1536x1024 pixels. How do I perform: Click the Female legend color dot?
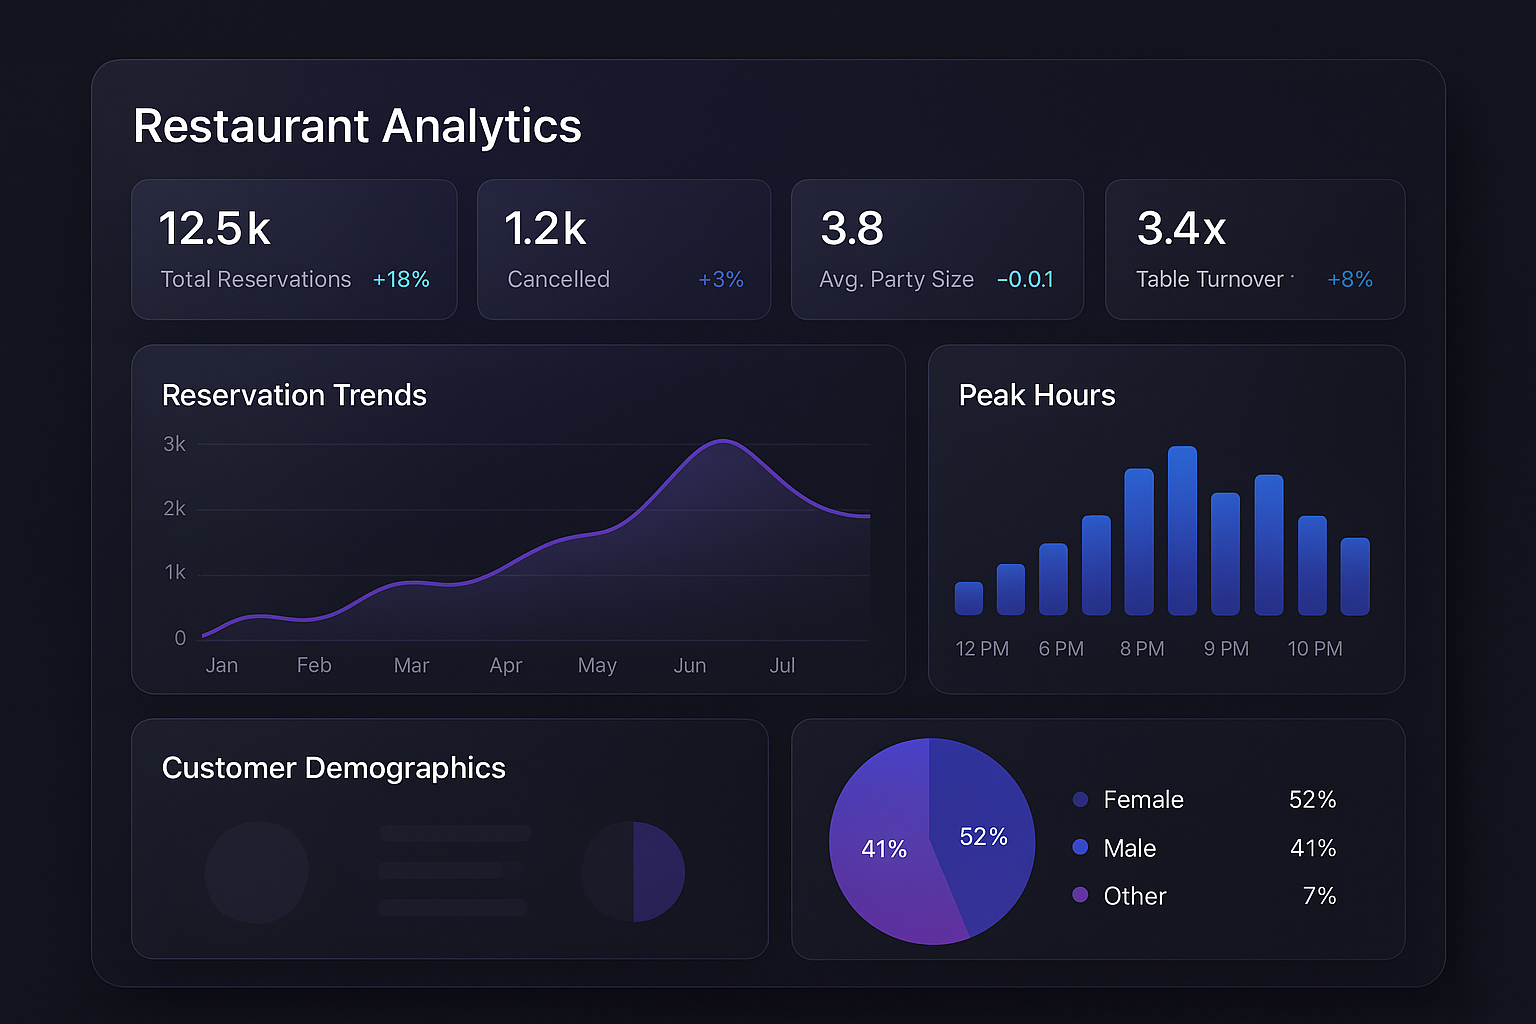[x=1080, y=799]
